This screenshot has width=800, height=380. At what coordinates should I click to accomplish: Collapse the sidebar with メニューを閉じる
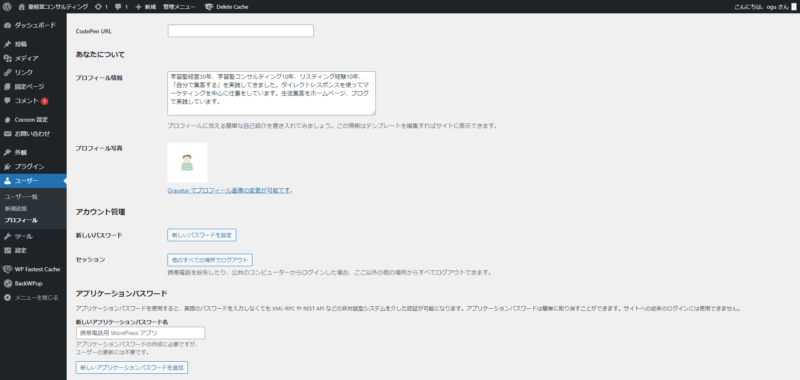coord(33,297)
